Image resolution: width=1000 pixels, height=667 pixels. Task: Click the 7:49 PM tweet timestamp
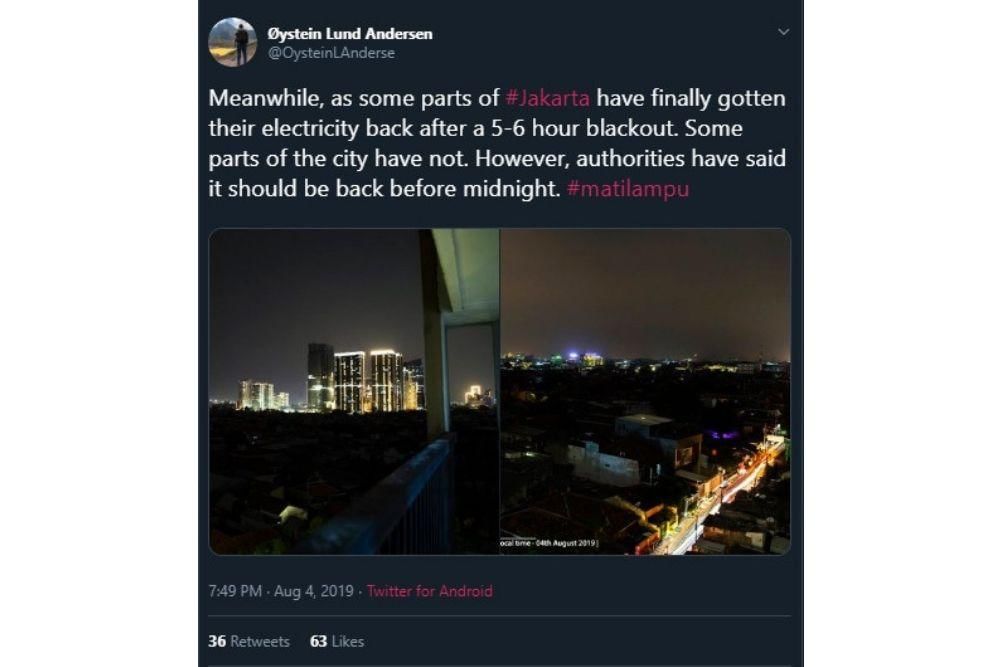(x=234, y=591)
